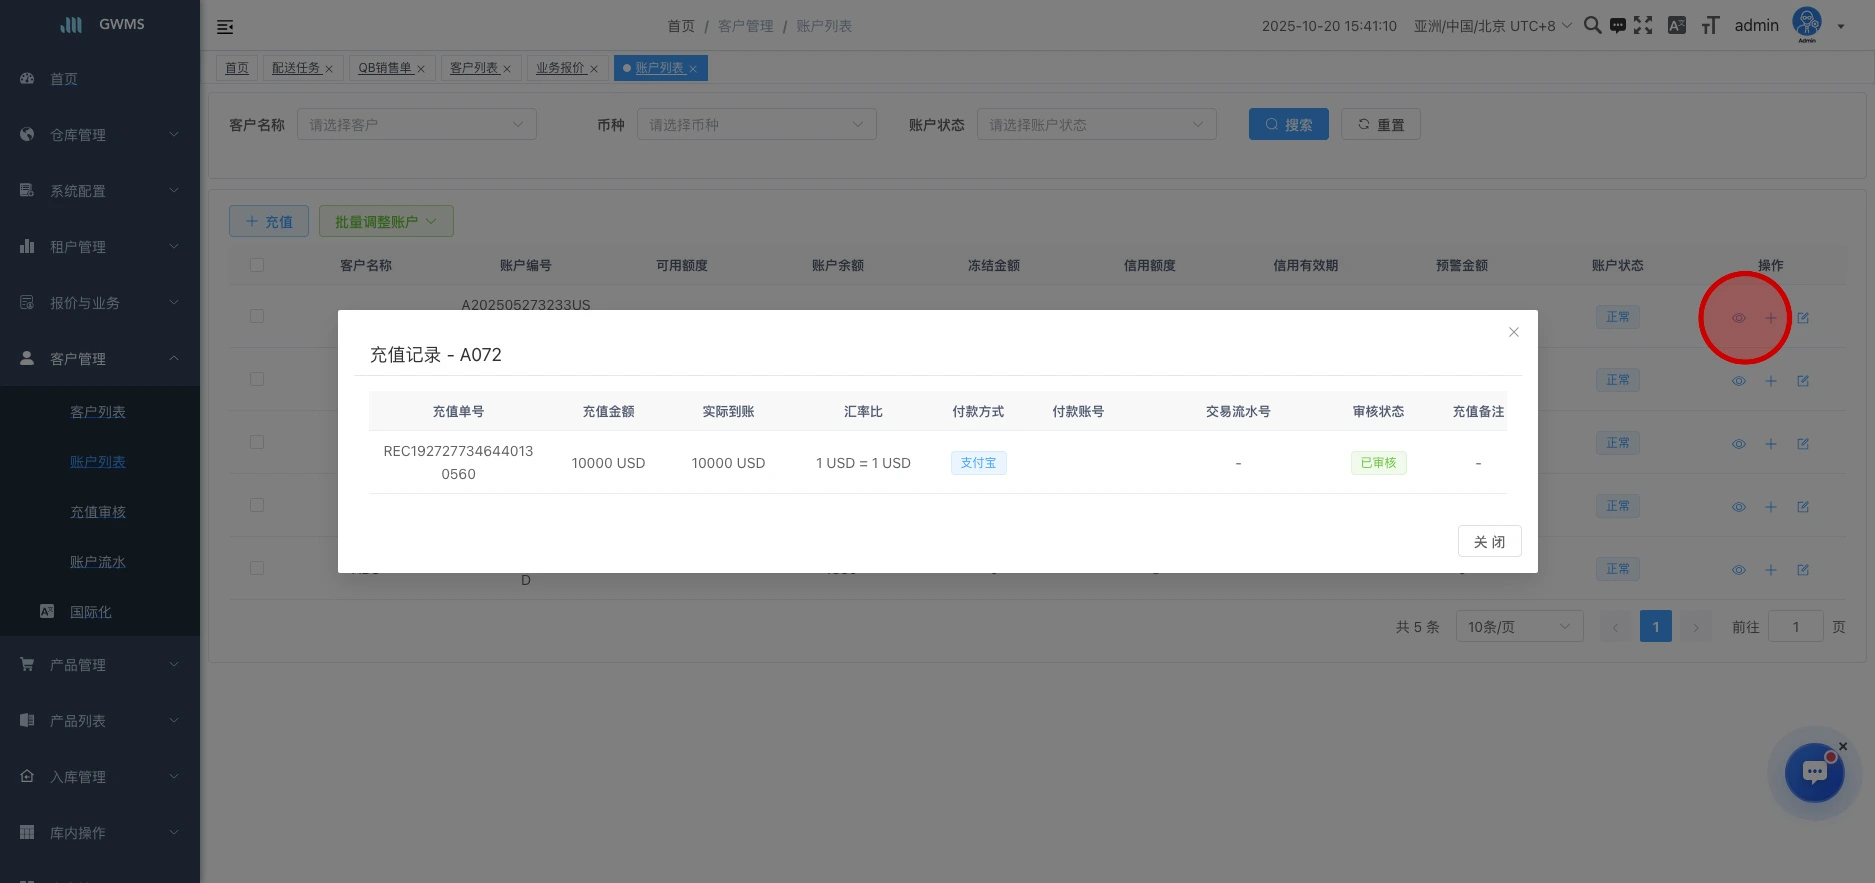Open the 币种 currency dropdown

(756, 125)
